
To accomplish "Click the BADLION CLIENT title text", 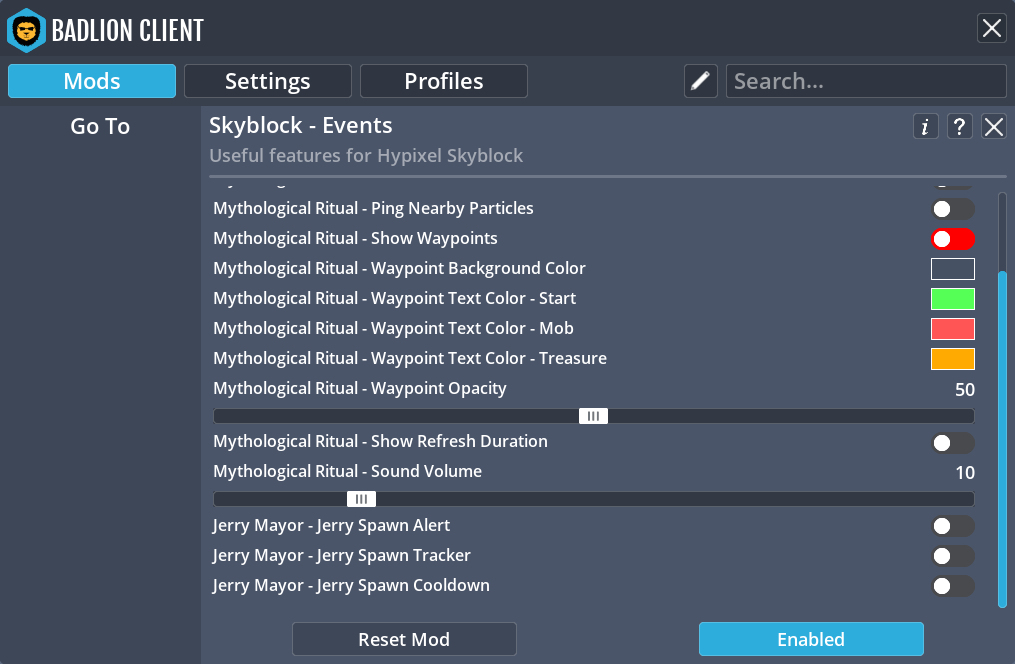I will (x=128, y=30).
